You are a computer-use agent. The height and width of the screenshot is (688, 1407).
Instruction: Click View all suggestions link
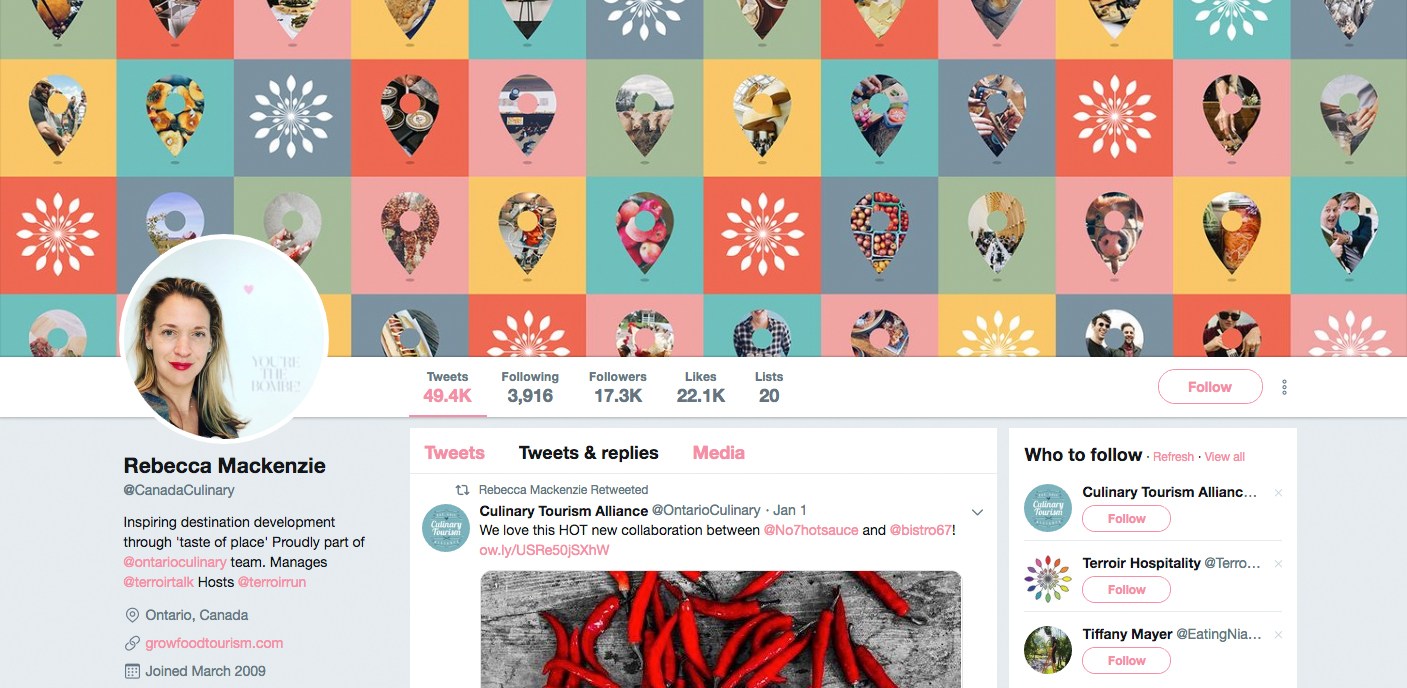point(1224,457)
